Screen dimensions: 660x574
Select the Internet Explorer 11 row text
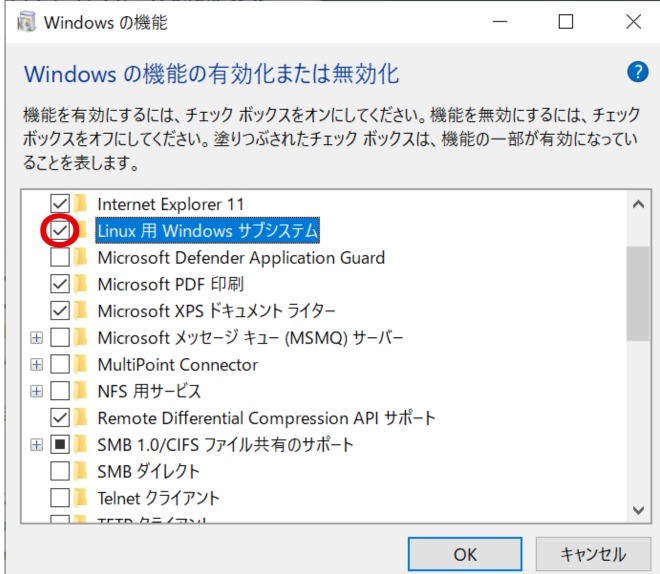click(x=171, y=204)
